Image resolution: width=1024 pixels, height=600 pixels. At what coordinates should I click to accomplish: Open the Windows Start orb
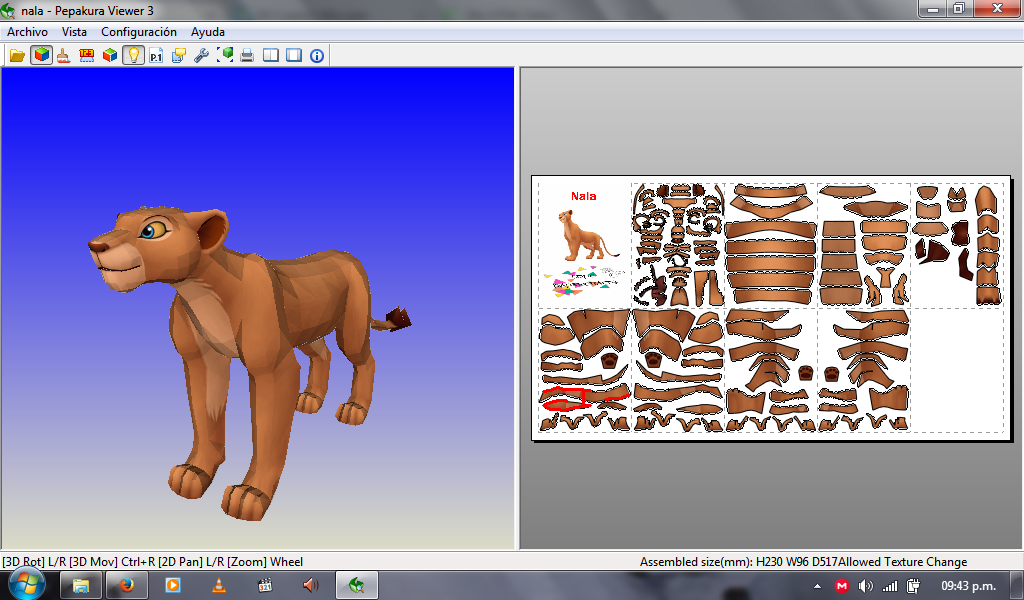tap(25, 584)
